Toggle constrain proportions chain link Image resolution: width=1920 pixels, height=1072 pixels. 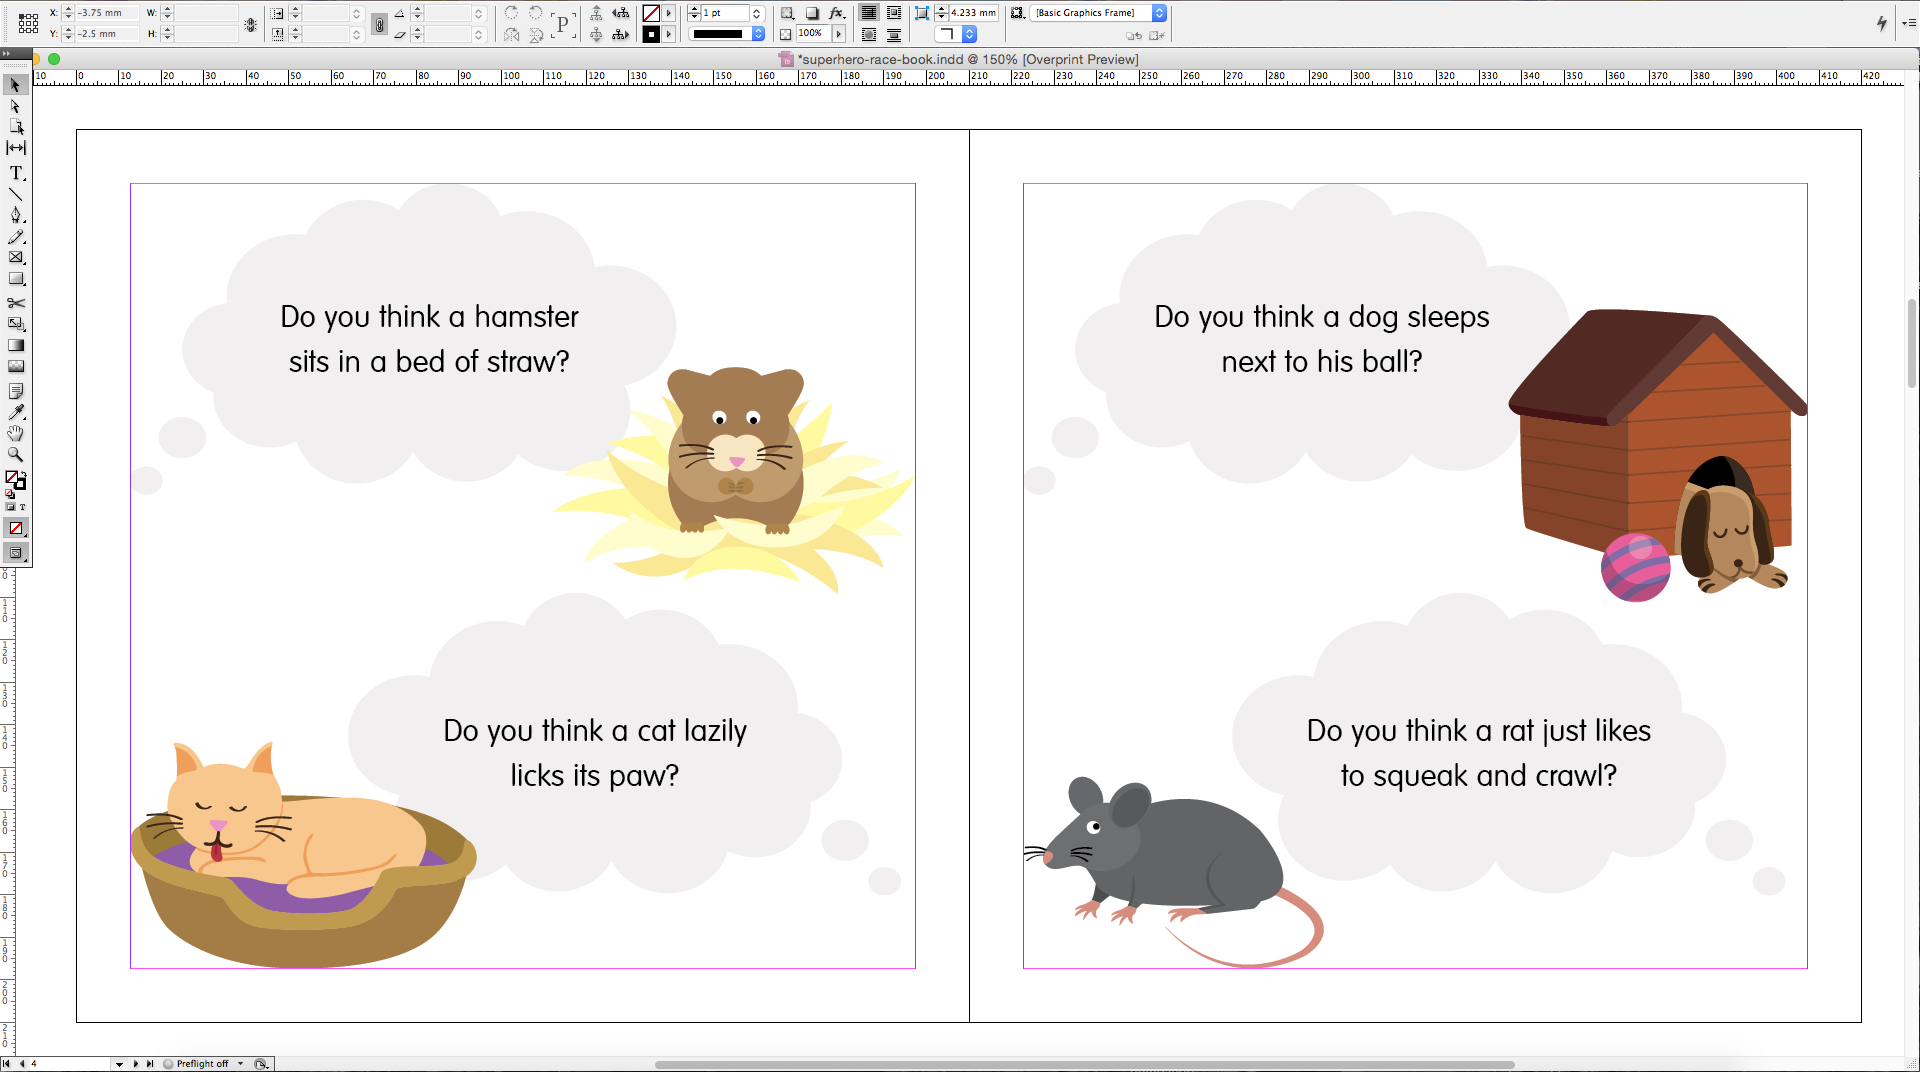point(379,24)
